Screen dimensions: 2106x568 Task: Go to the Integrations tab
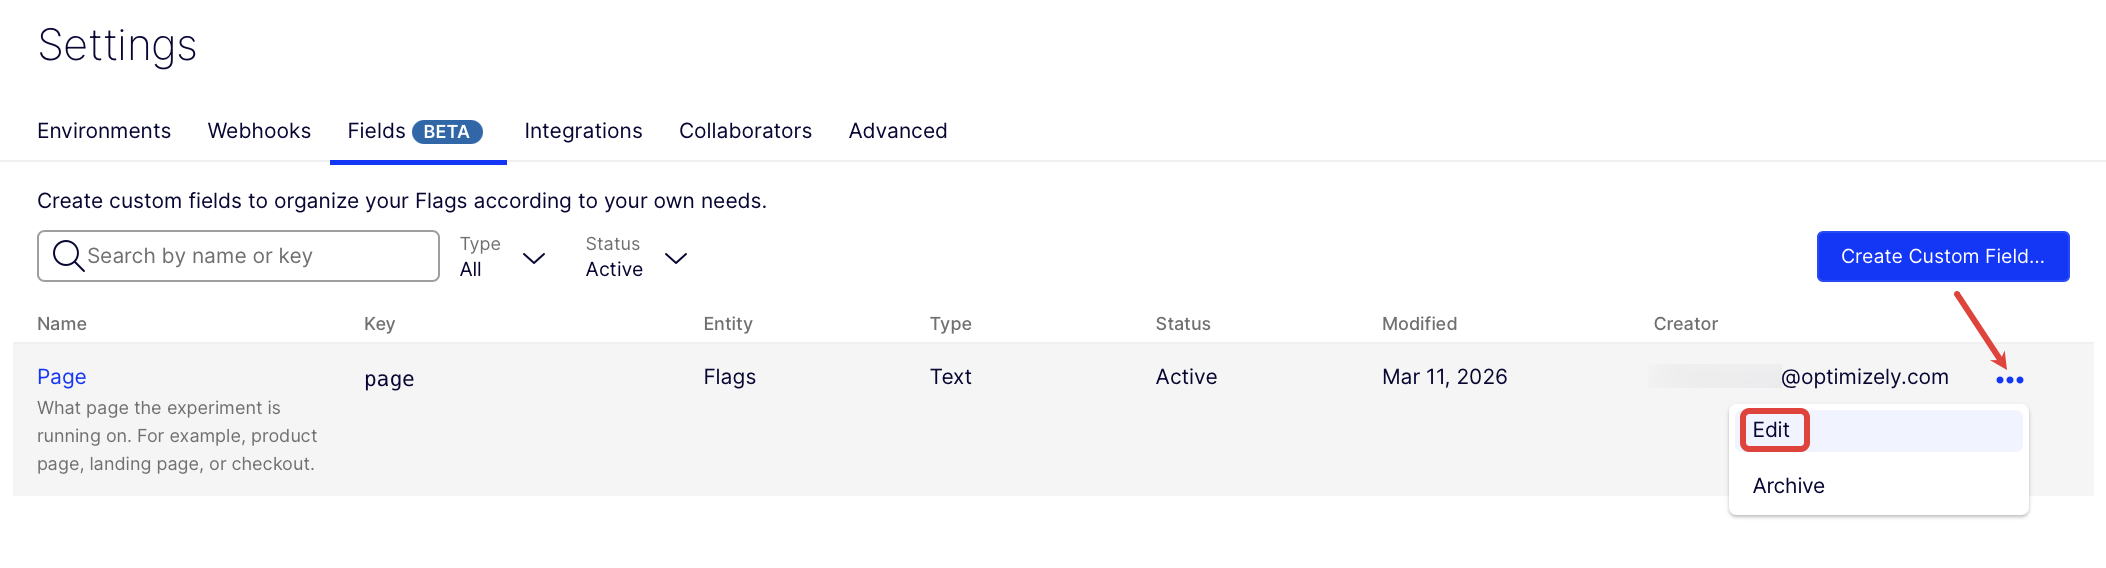(x=583, y=131)
